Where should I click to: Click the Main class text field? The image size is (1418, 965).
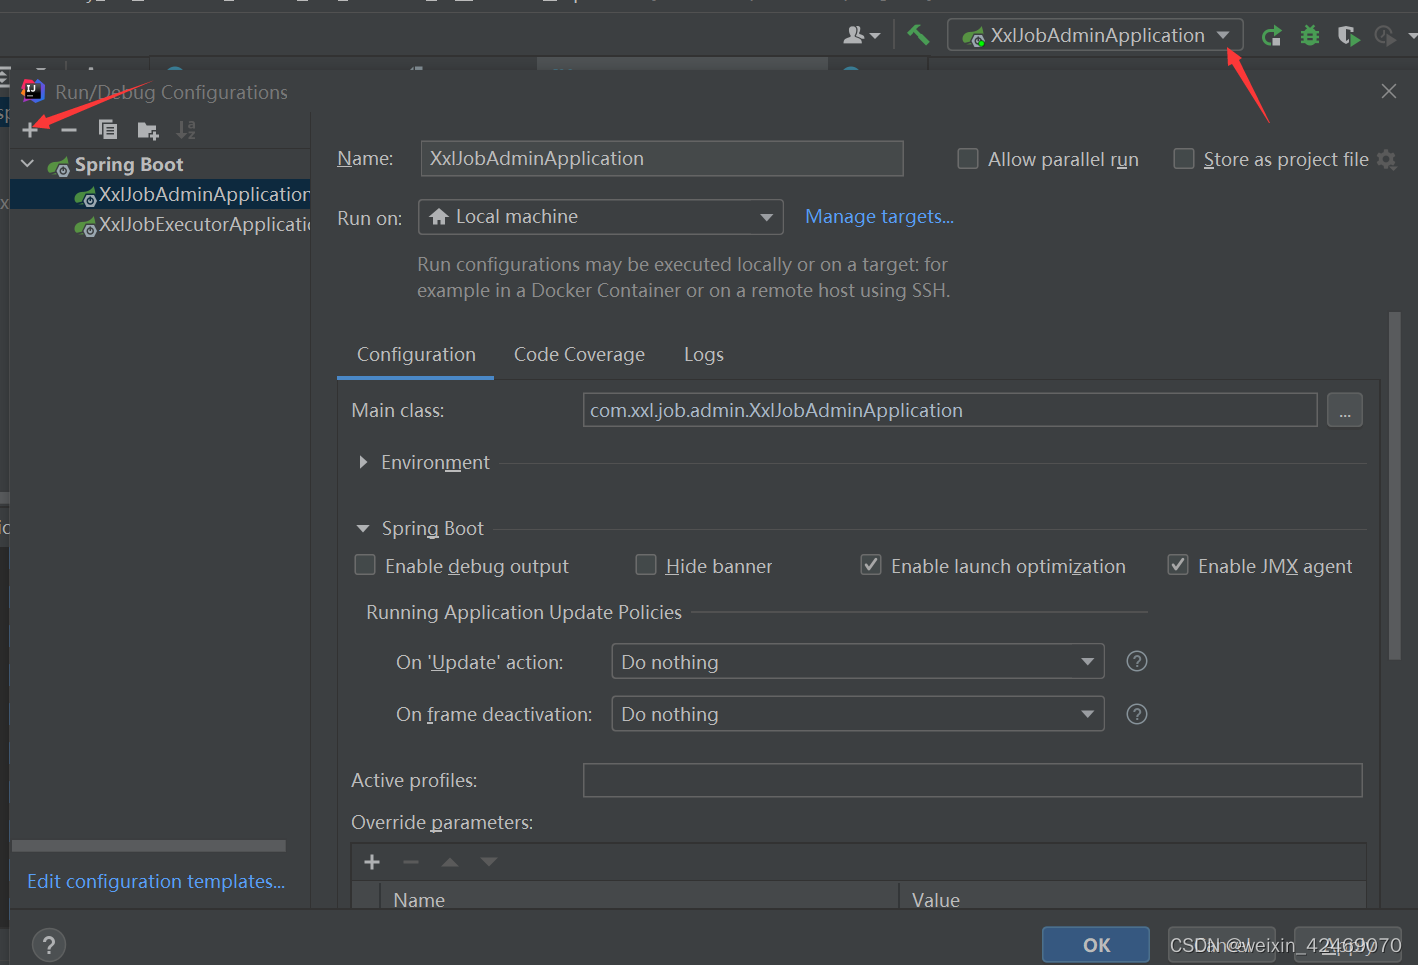(x=950, y=410)
